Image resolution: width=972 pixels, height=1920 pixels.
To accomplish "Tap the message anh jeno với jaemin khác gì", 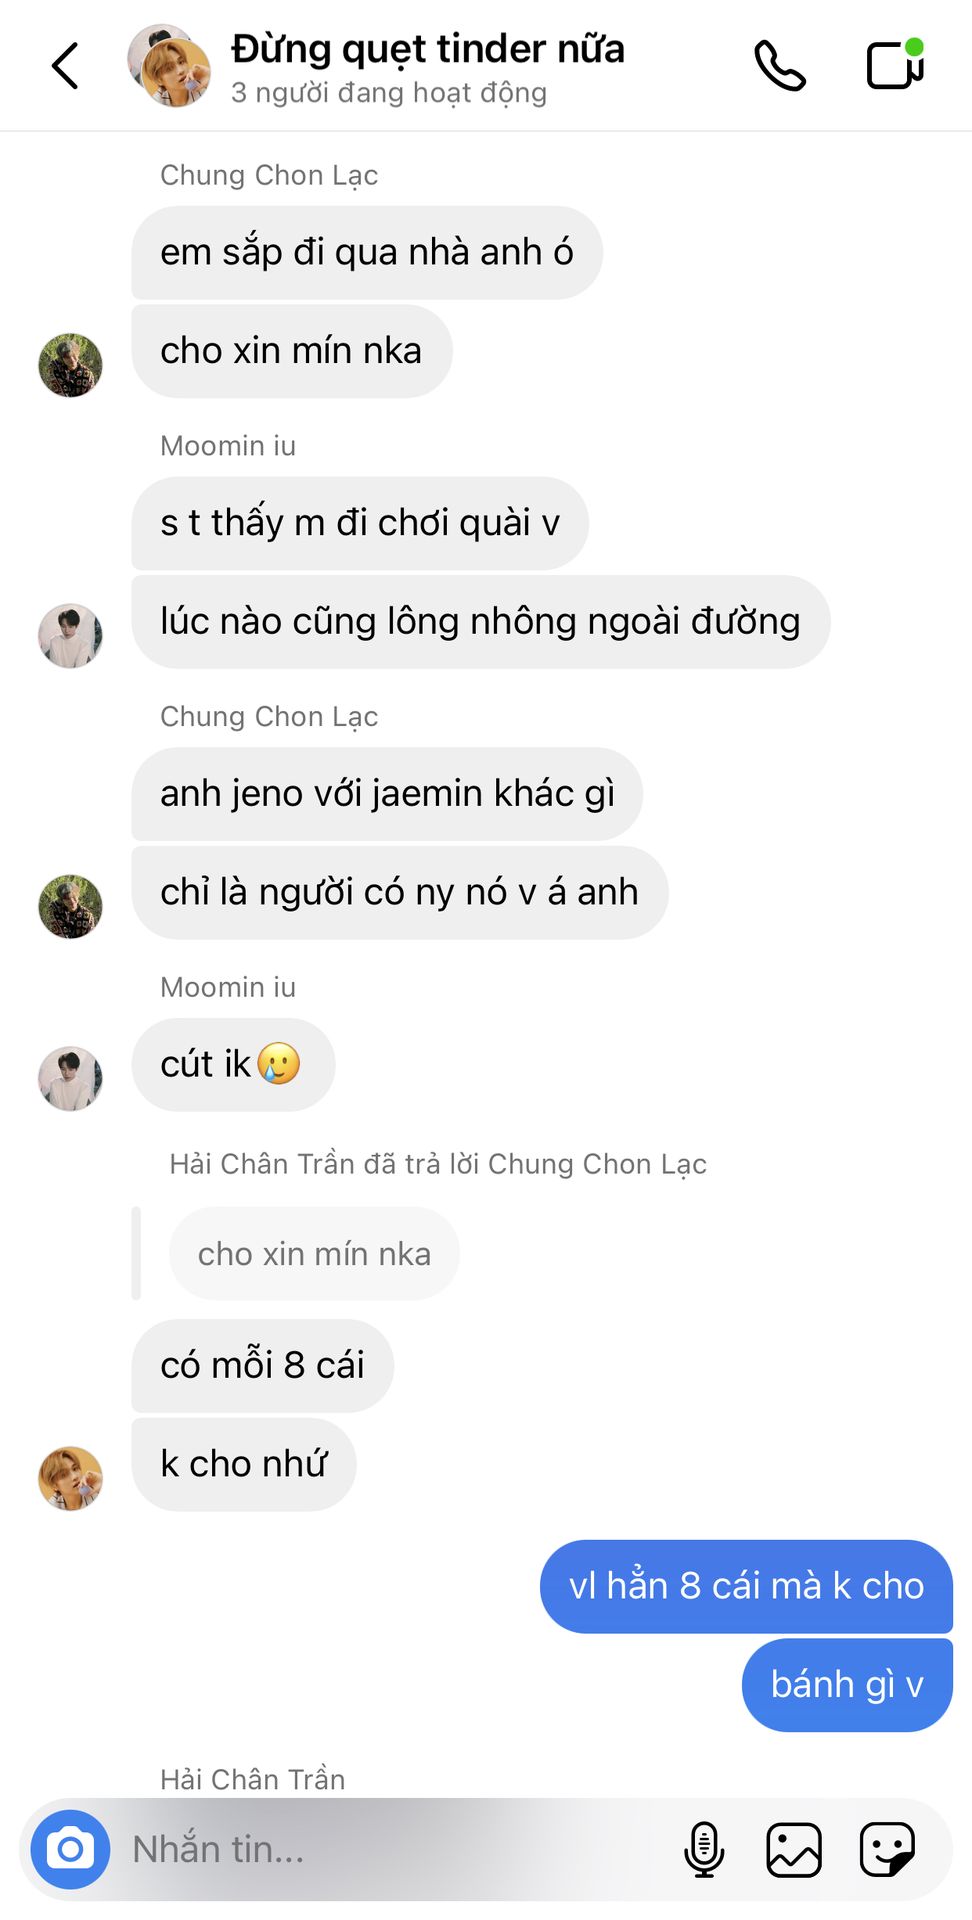I will [x=387, y=794].
